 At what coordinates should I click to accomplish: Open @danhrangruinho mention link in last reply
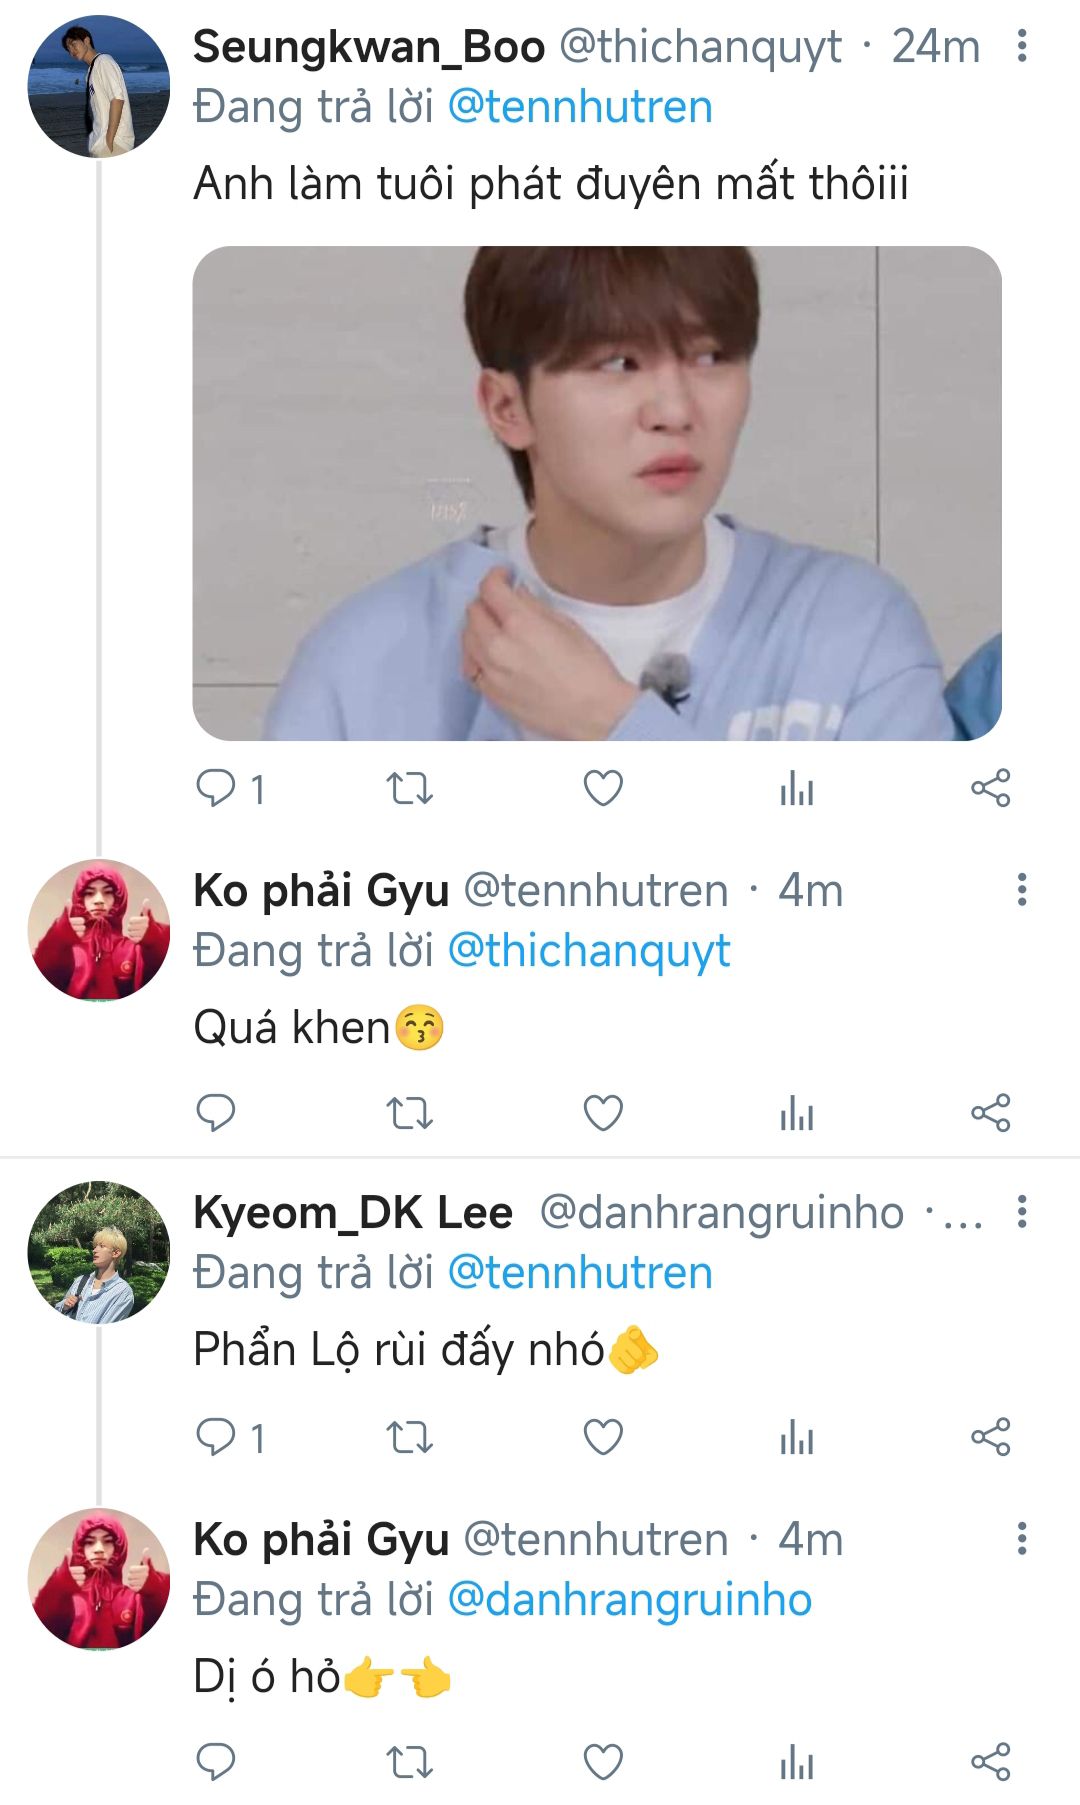630,1600
